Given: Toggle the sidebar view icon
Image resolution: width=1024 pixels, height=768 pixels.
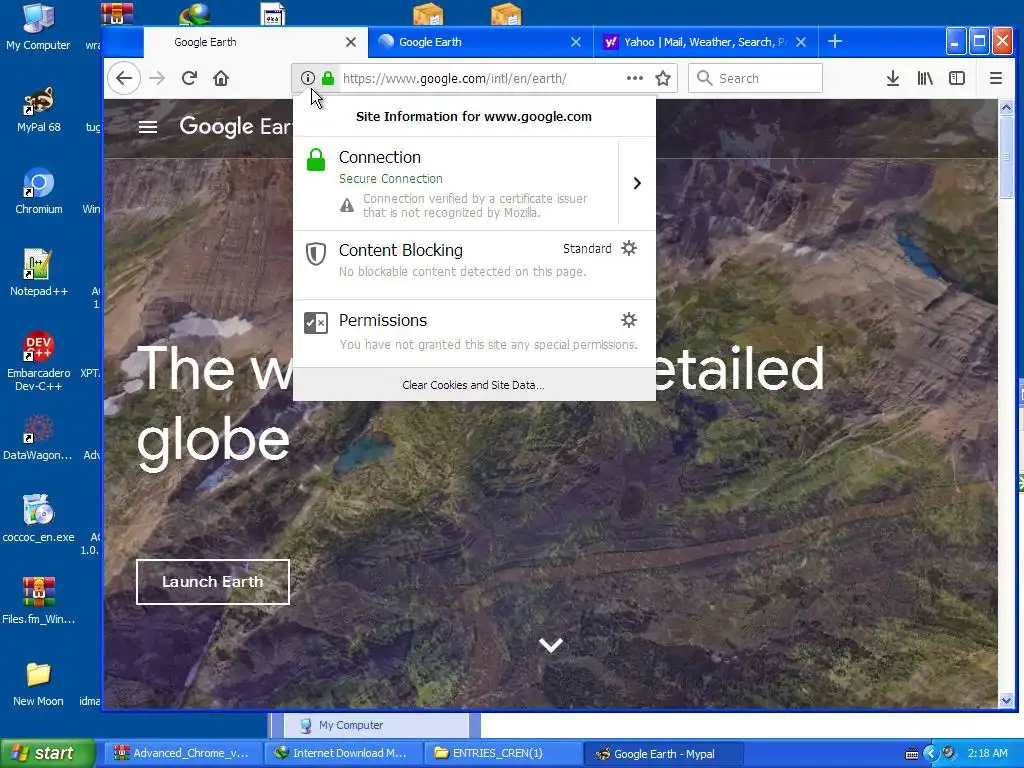Looking at the screenshot, I should point(957,78).
